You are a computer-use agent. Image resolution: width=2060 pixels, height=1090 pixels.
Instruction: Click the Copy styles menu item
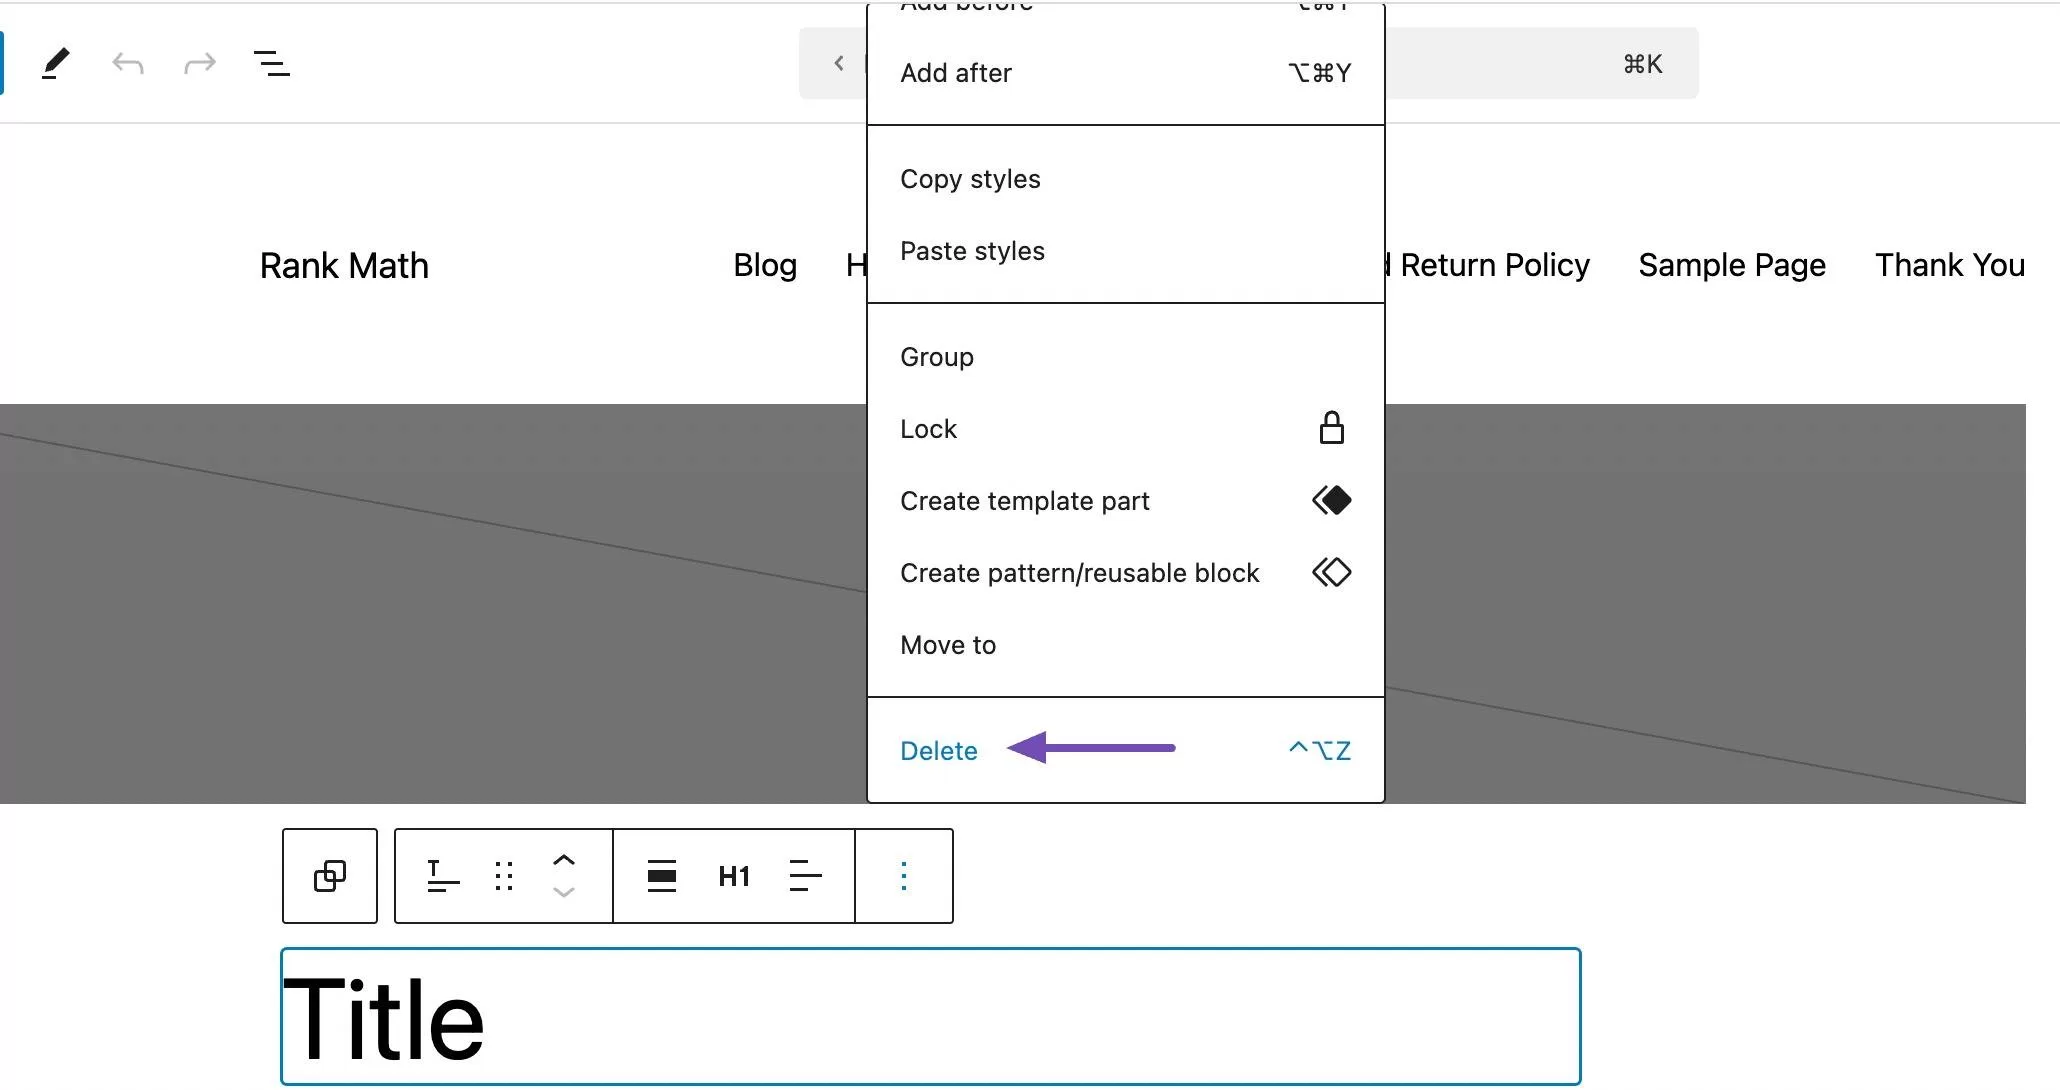click(970, 178)
